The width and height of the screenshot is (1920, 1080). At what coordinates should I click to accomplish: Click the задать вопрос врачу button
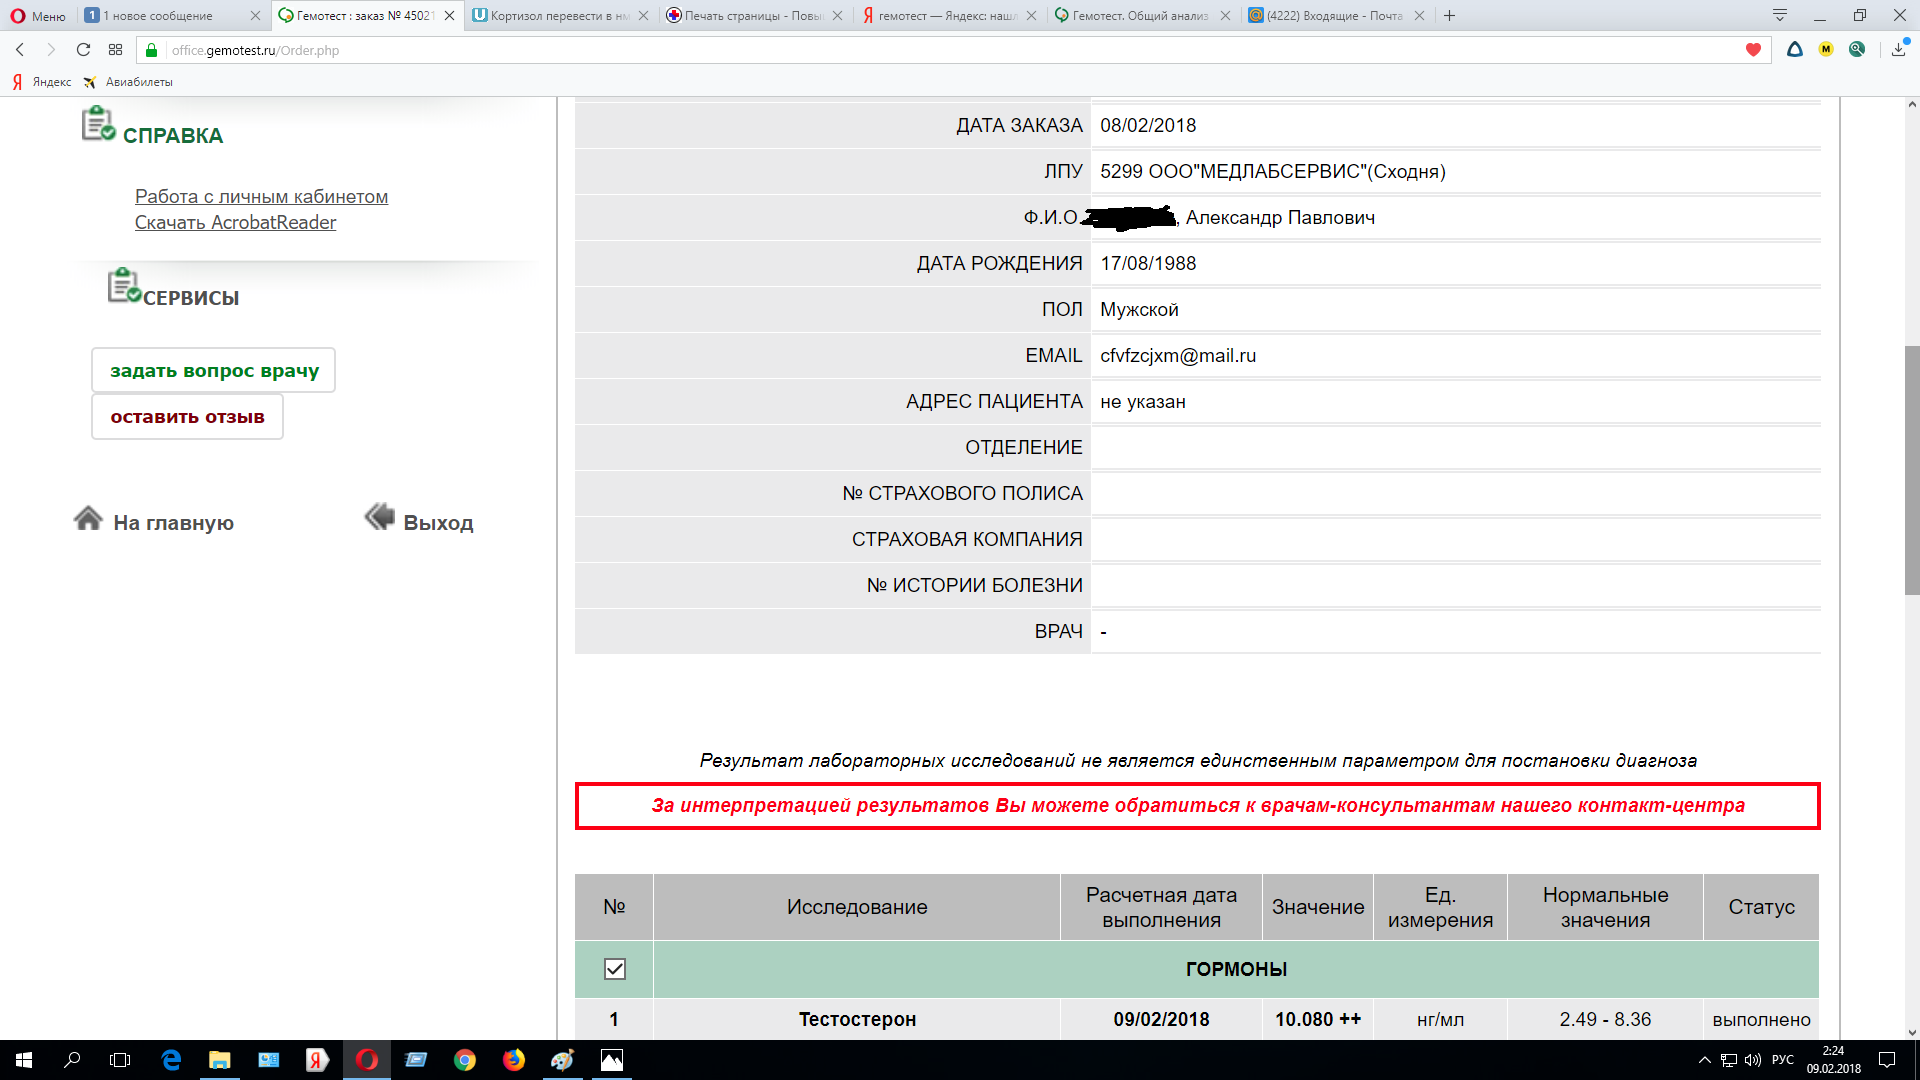[213, 371]
